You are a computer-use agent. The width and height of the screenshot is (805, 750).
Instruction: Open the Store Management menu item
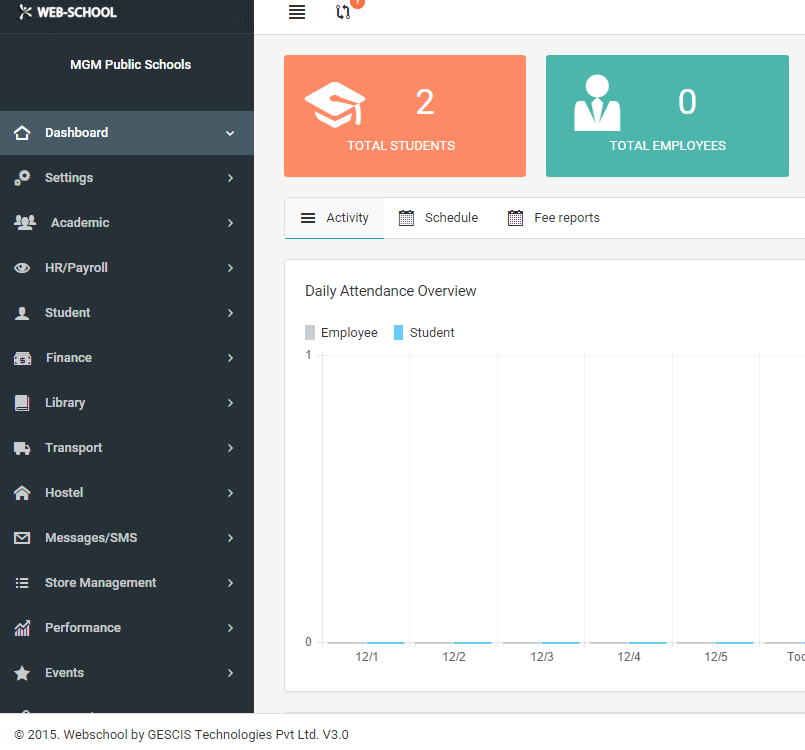(100, 583)
